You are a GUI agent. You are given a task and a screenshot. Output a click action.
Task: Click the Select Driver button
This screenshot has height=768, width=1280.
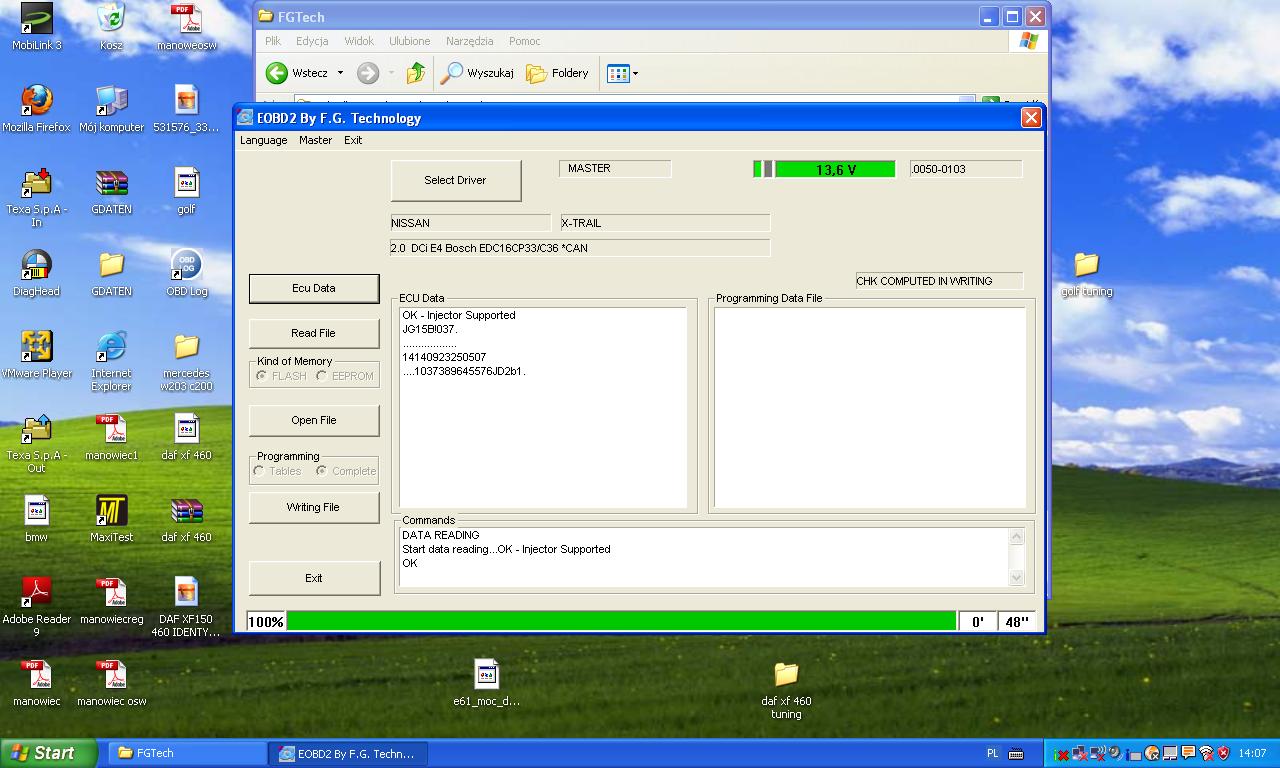(455, 180)
